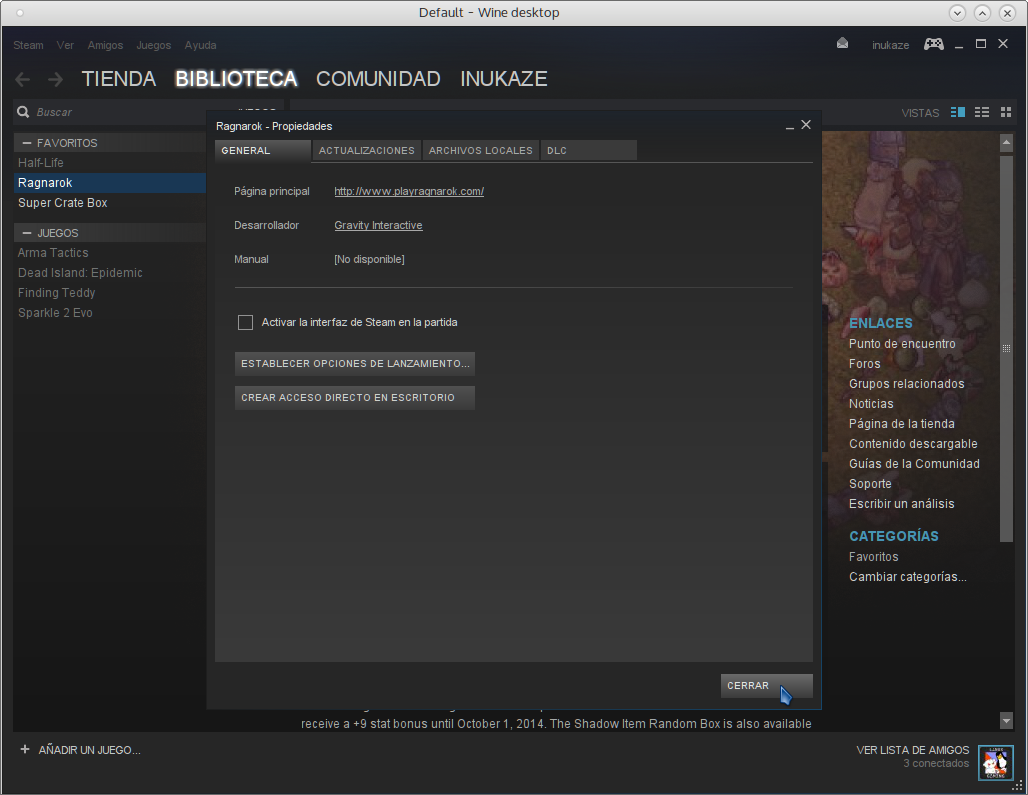Screen dimensions: 1028x795
Task: Open inukaze account name menu
Action: (x=890, y=45)
